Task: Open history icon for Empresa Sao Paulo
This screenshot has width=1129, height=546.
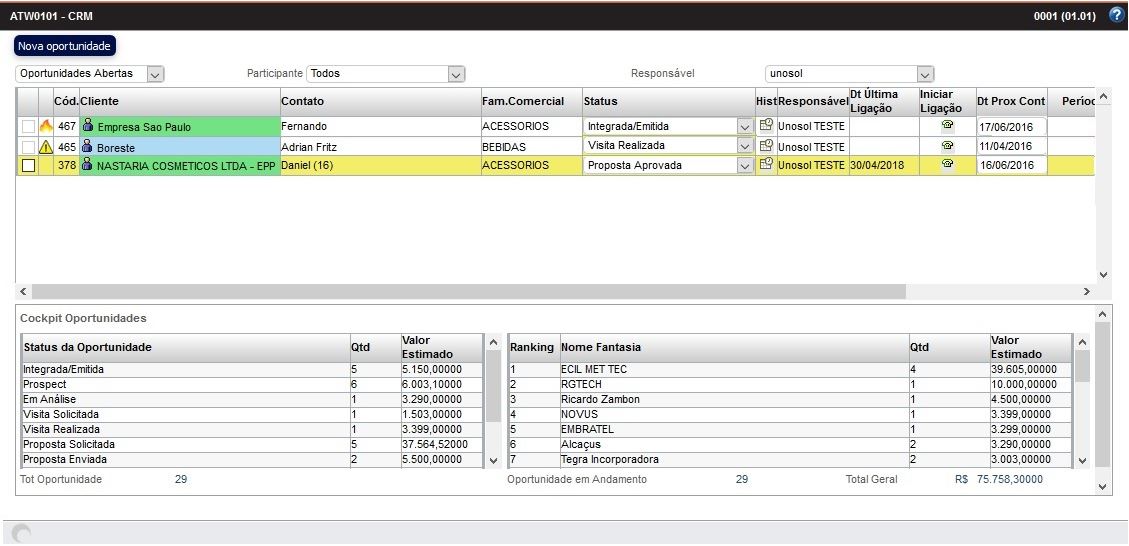Action: [x=766, y=126]
